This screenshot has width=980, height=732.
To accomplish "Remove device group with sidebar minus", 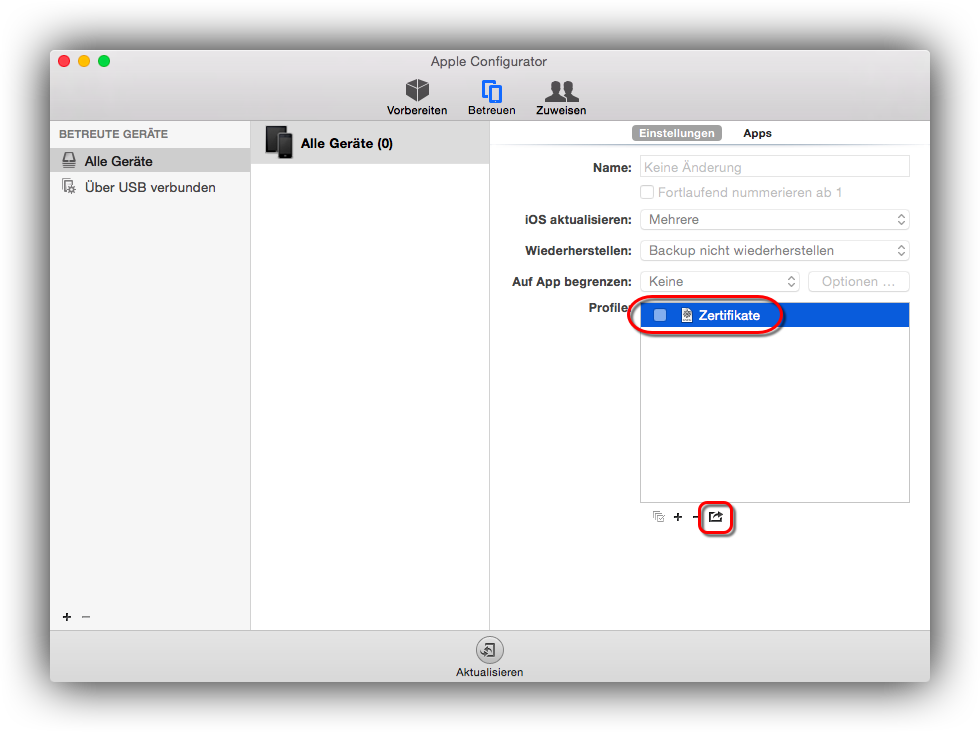I will coord(86,617).
